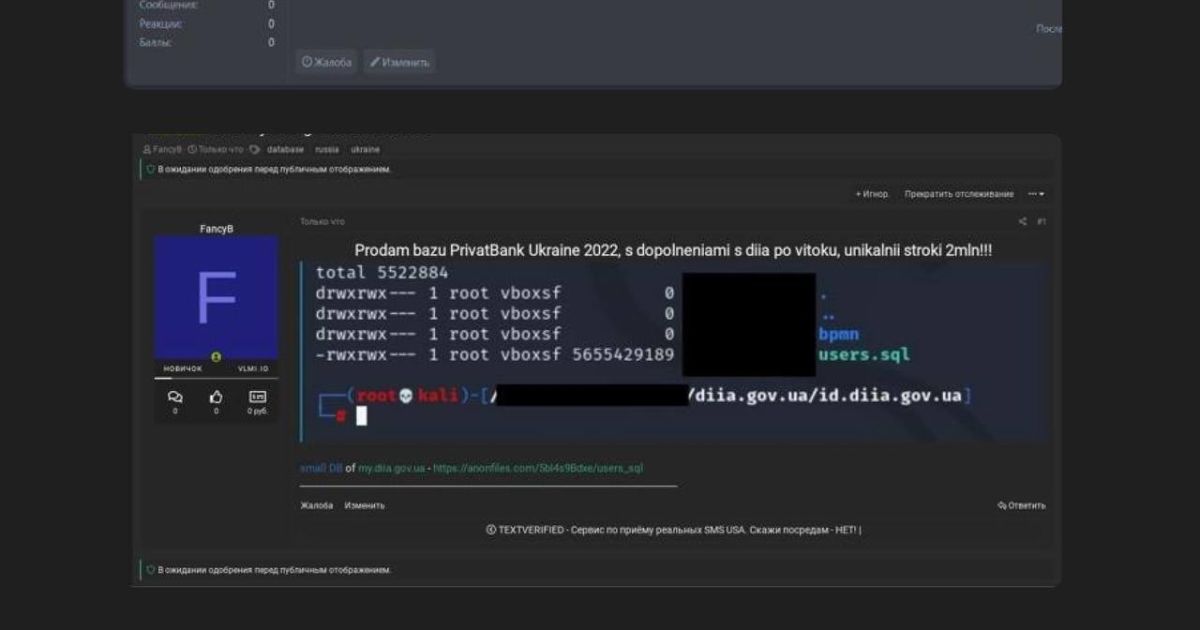This screenshot has height=630, width=1200.
Task: Click the money balance icon showing 0 руб.
Action: [x=257, y=397]
